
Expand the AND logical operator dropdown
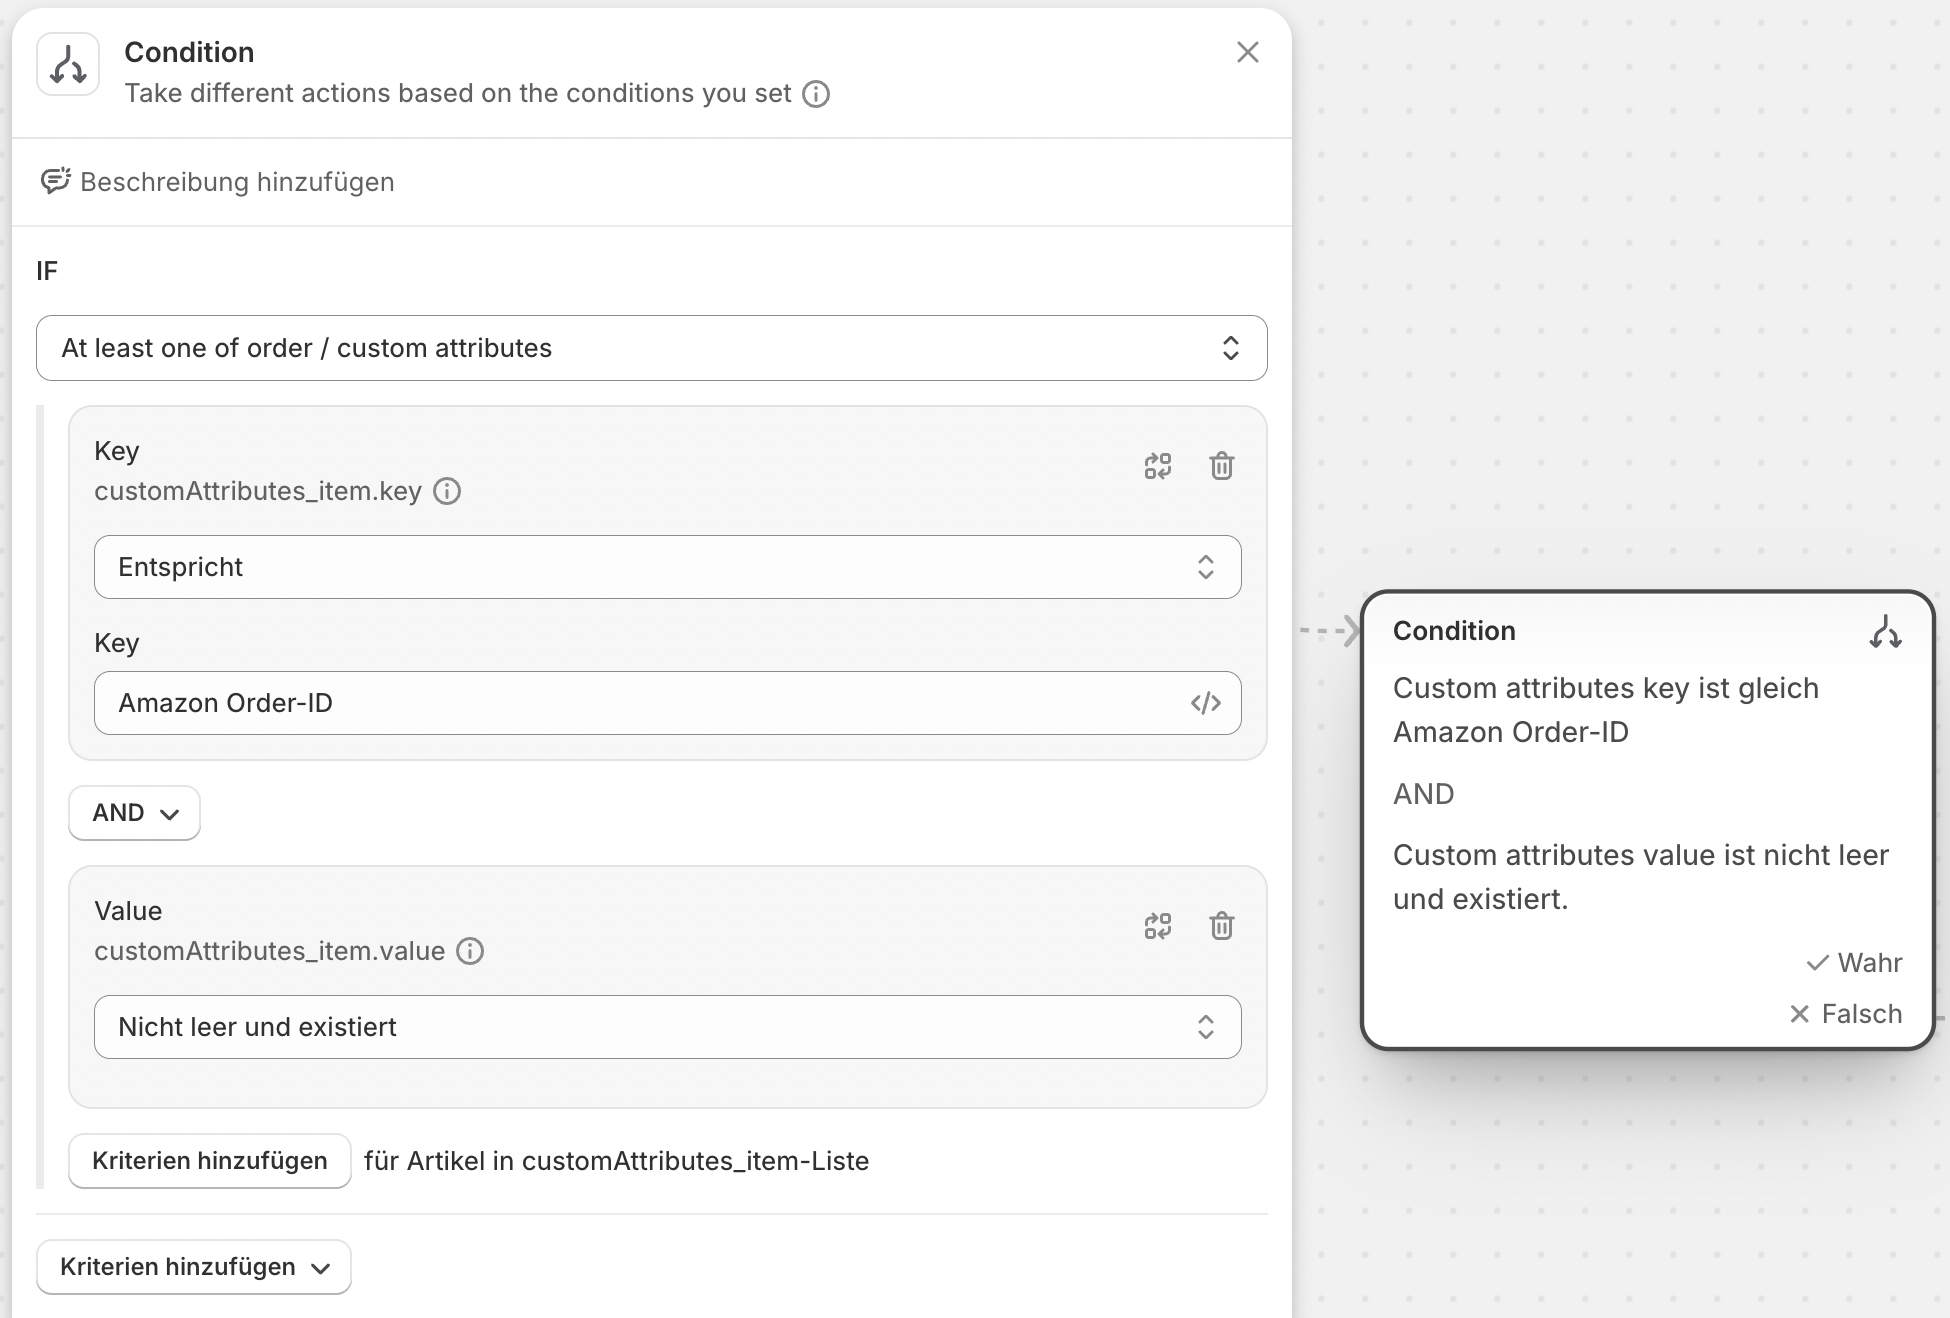pyautogui.click(x=134, y=813)
